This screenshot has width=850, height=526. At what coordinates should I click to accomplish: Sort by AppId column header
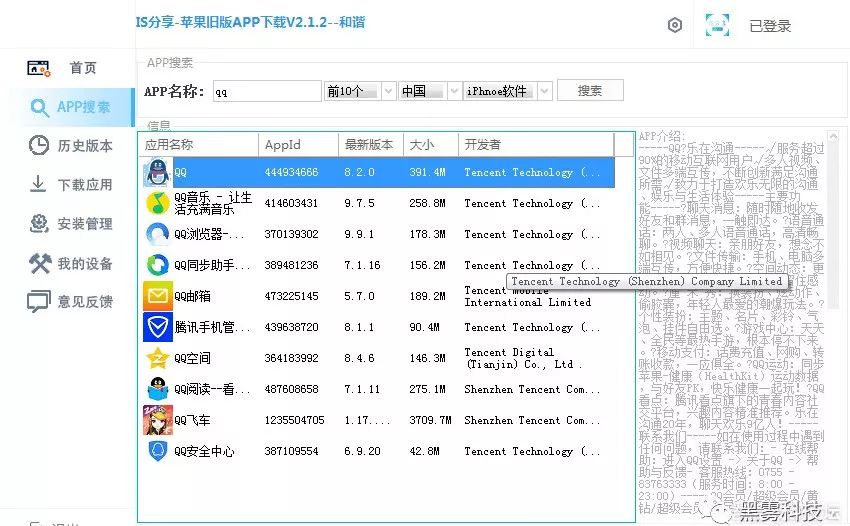[298, 145]
